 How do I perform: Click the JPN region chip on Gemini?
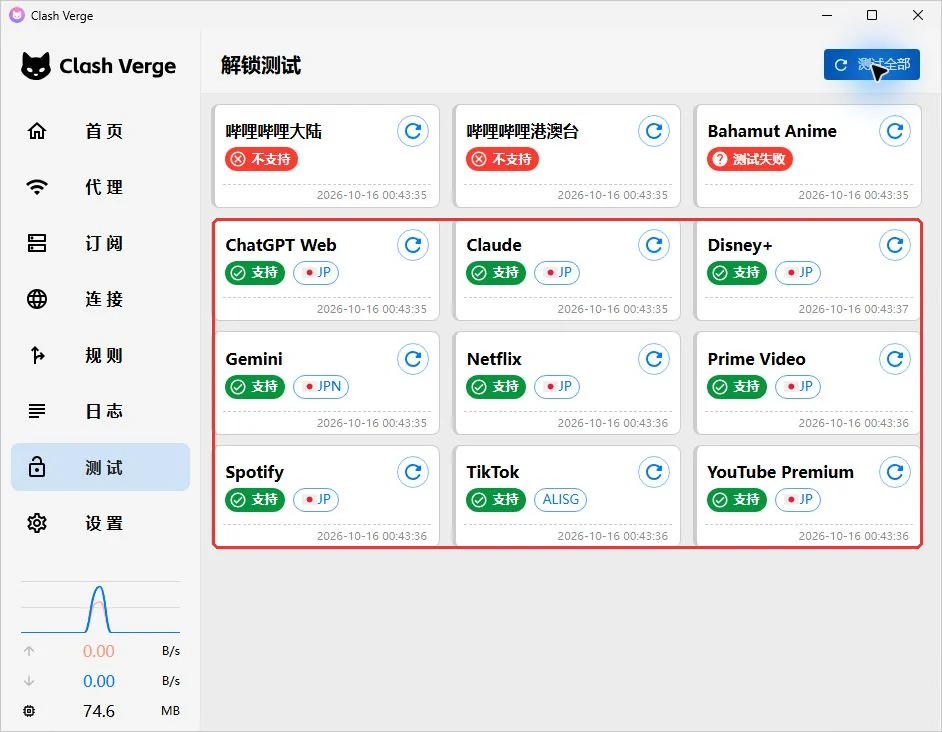[x=321, y=386]
